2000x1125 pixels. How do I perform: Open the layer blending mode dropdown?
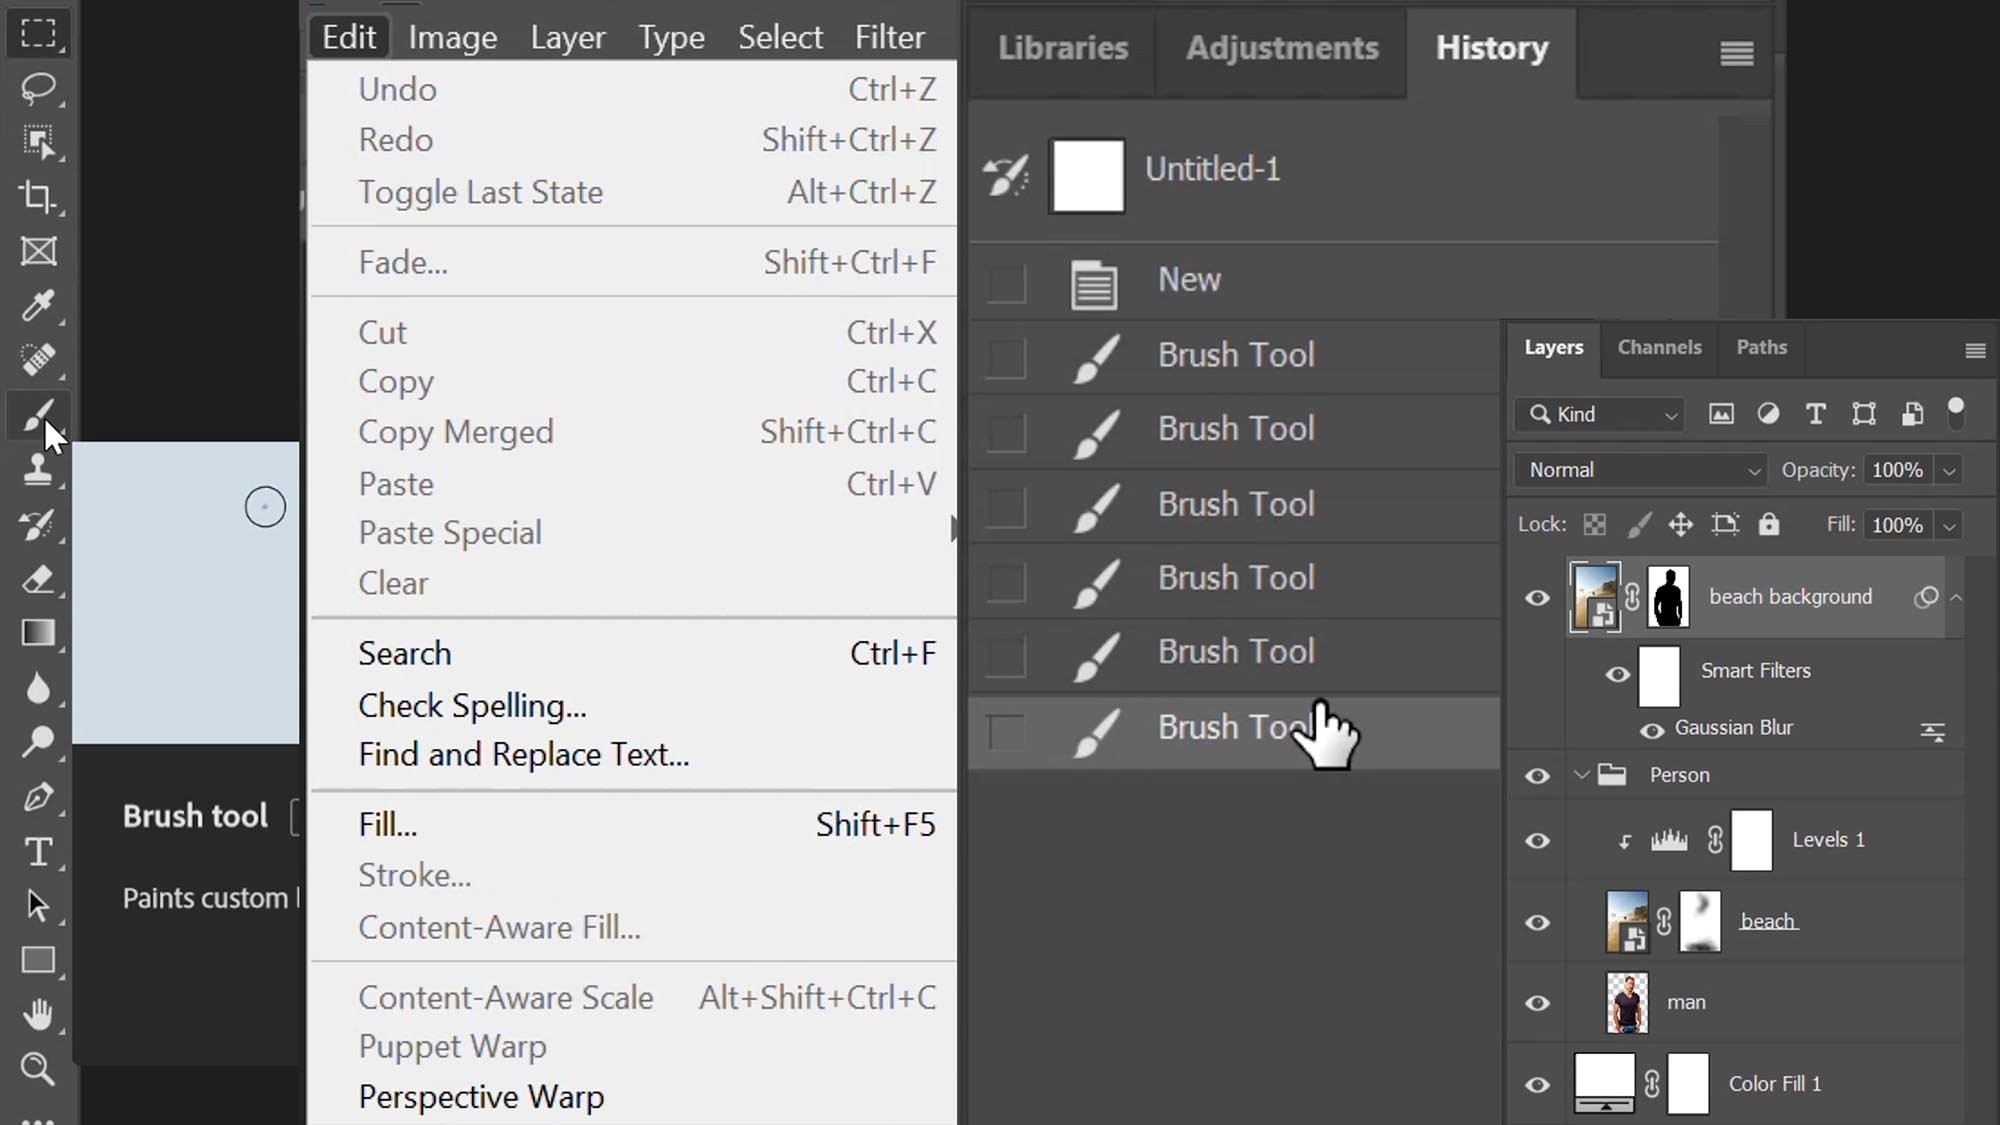[x=1639, y=470]
